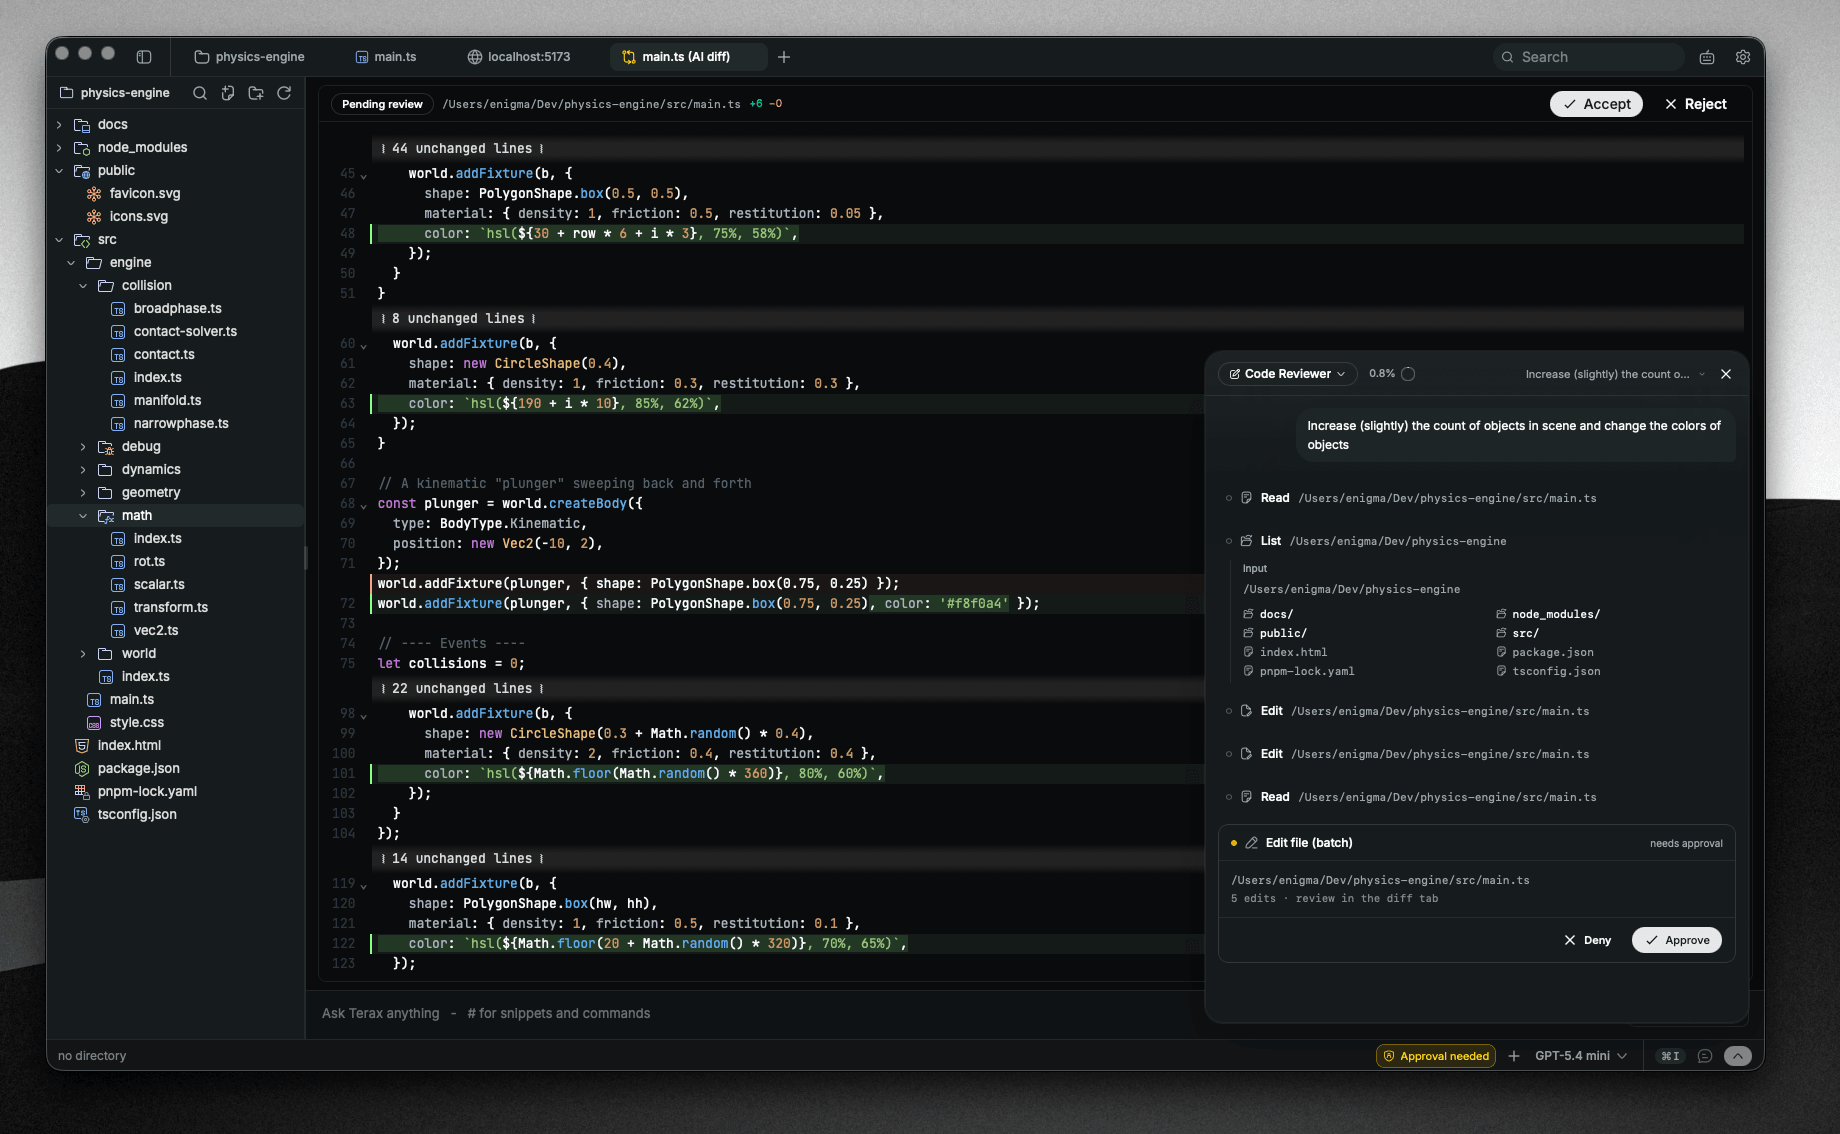Open contact-solver.ts file
The height and width of the screenshot is (1134, 1840).
(x=185, y=332)
